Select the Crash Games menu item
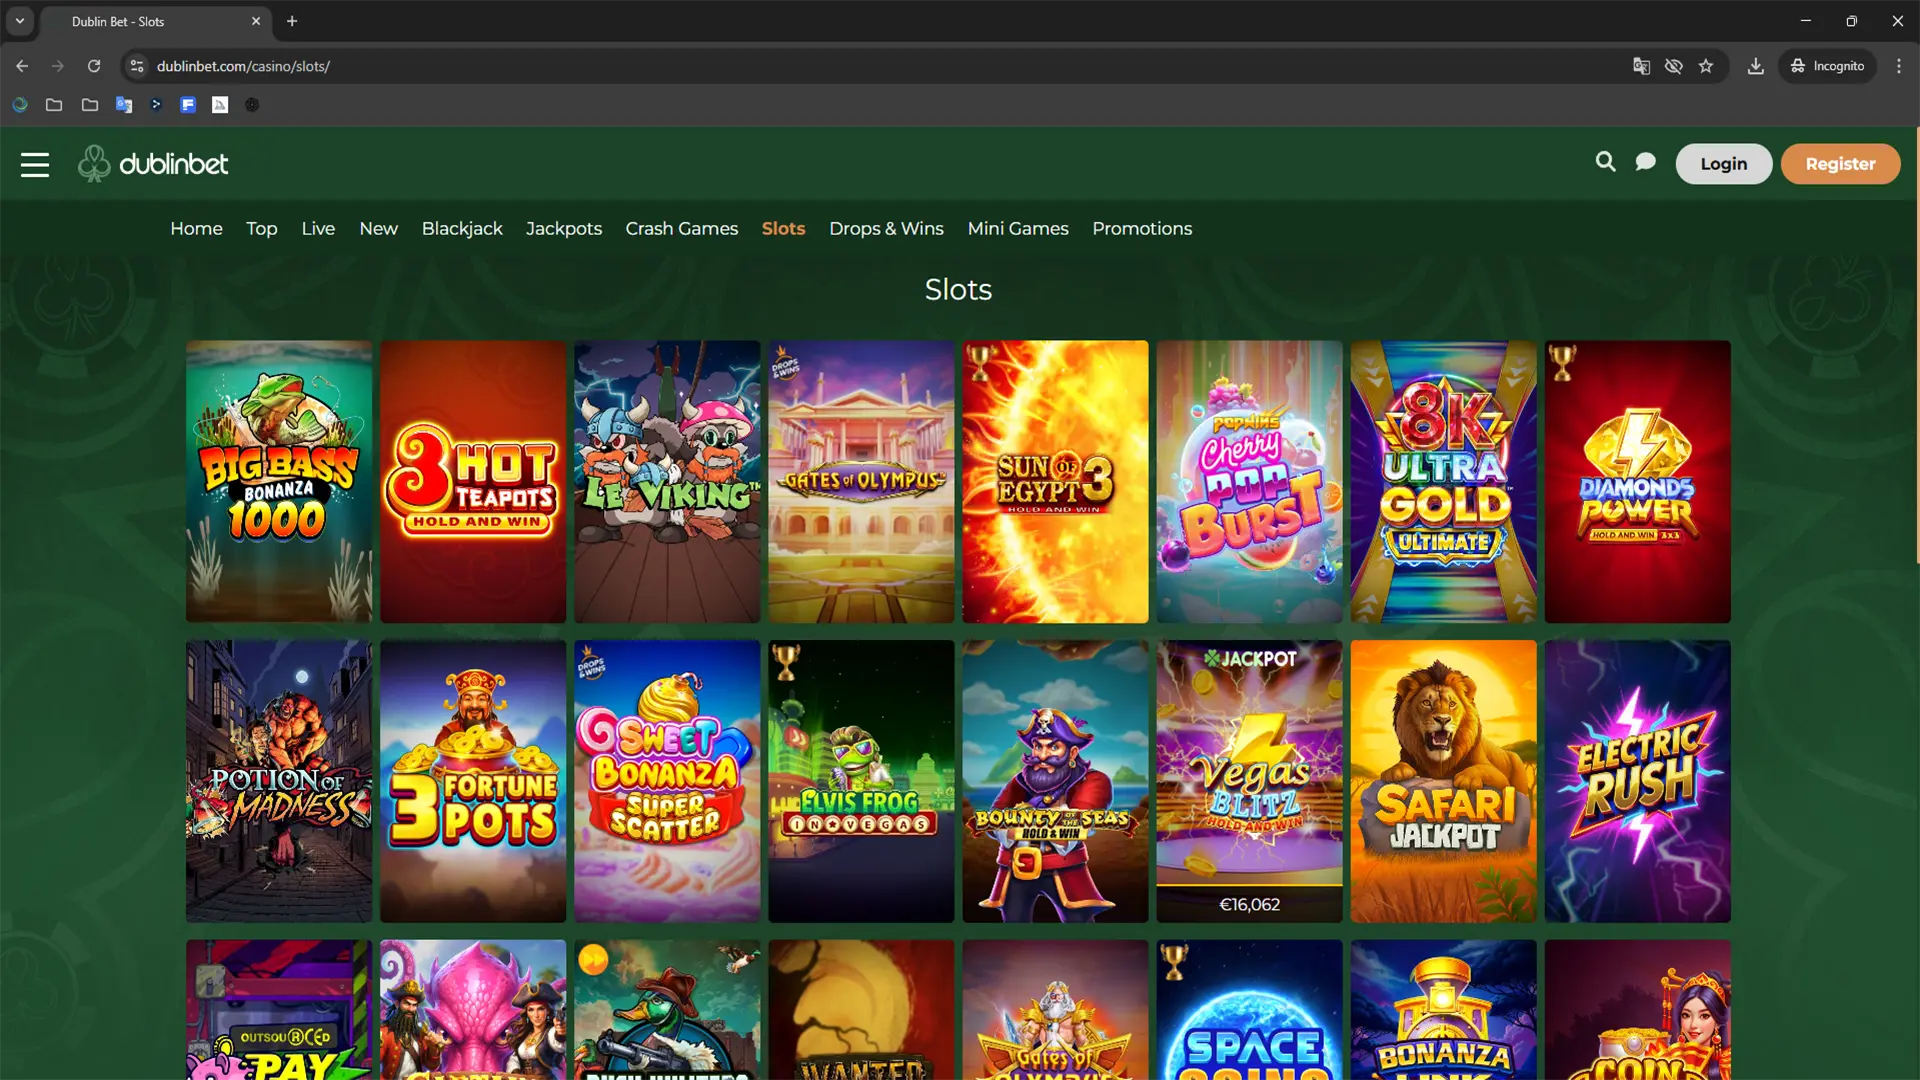The width and height of the screenshot is (1920, 1080). pyautogui.click(x=681, y=229)
